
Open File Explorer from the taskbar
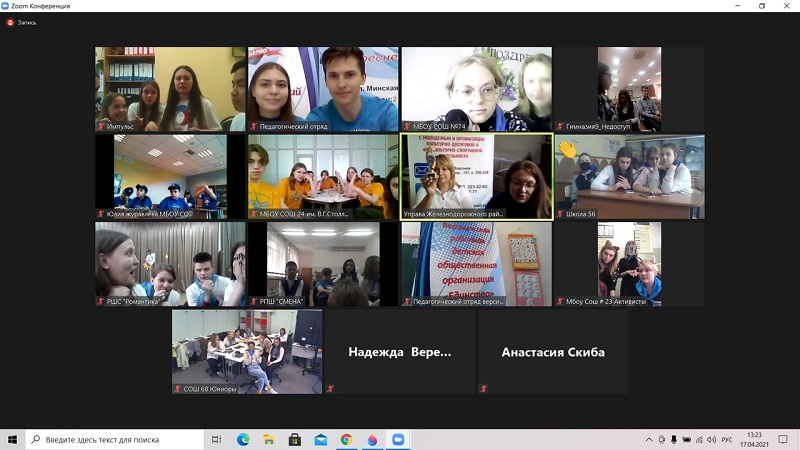pyautogui.click(x=269, y=439)
